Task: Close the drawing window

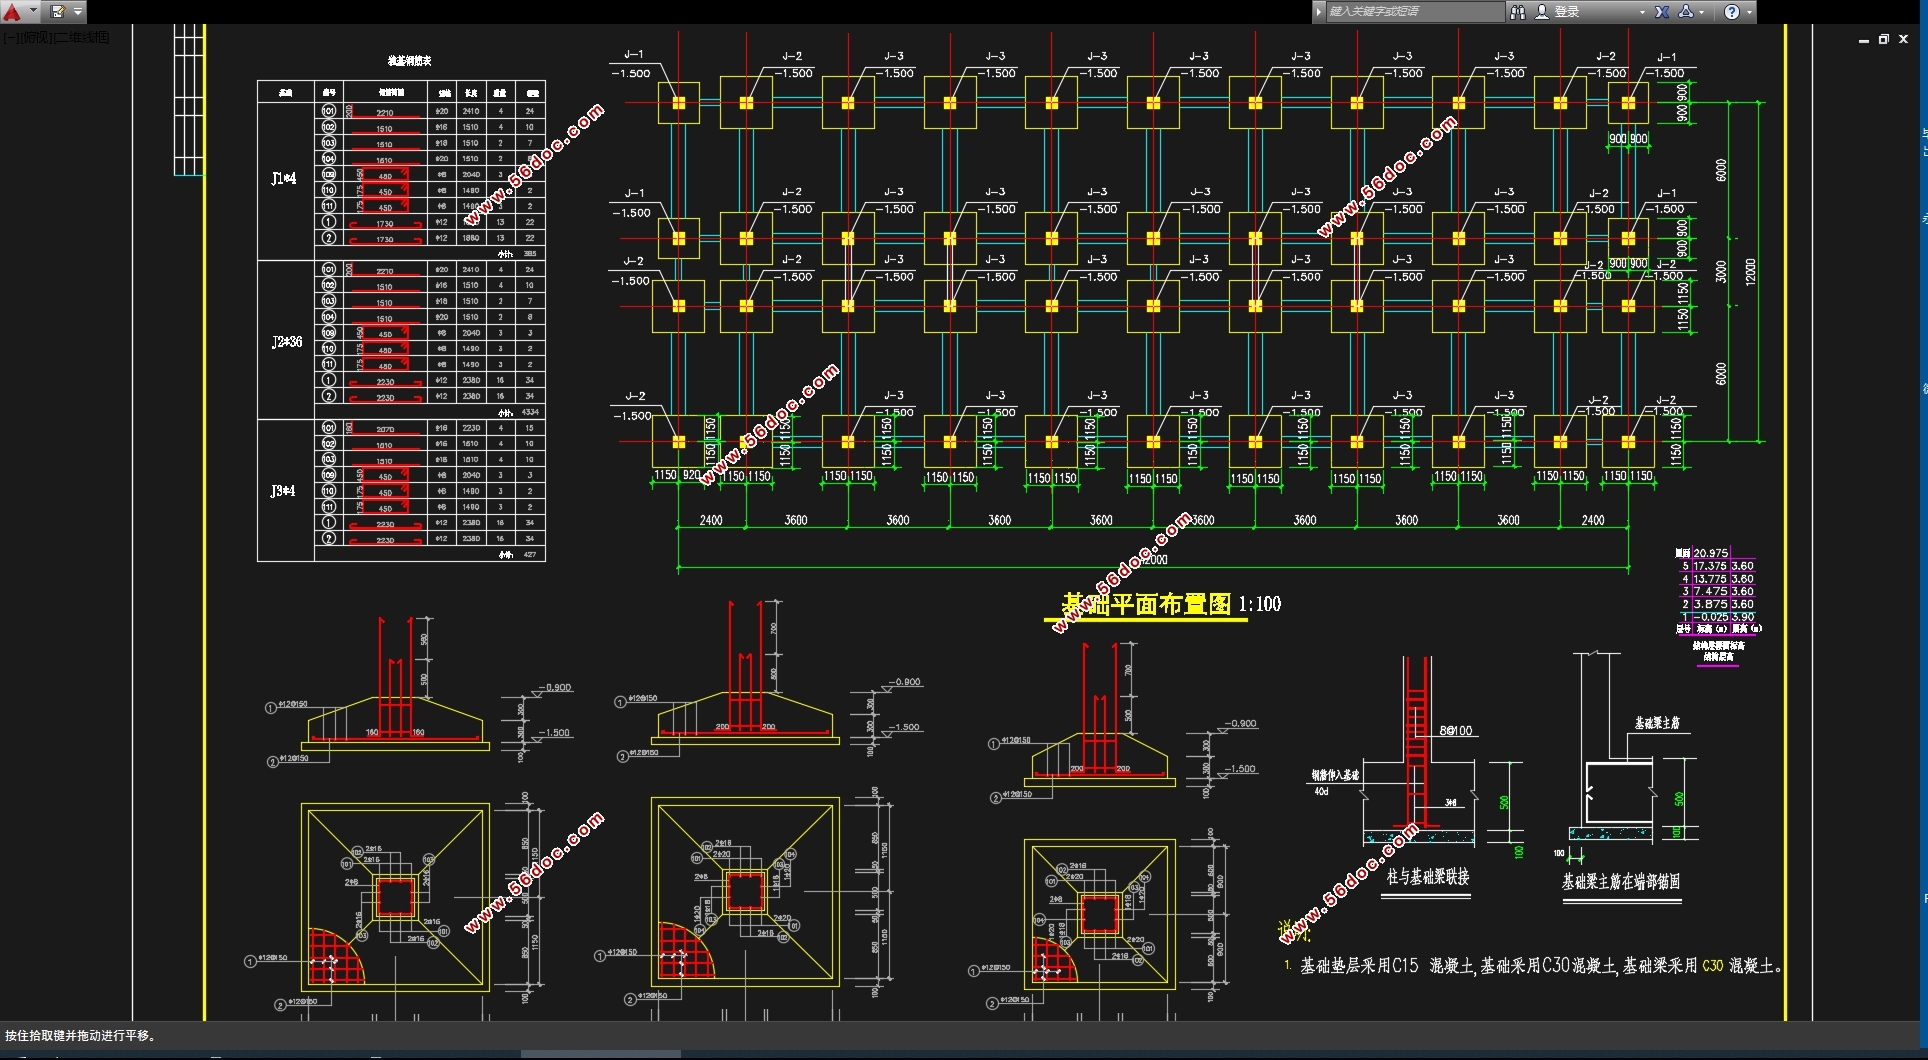Action: [x=1904, y=40]
